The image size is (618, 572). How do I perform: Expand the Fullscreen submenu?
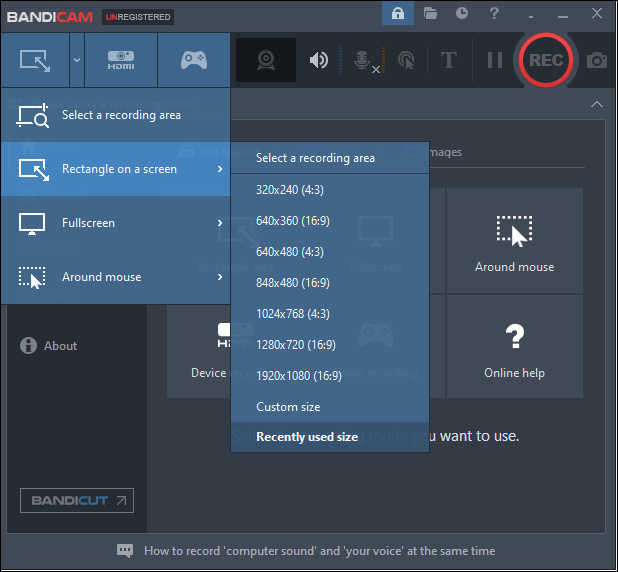click(115, 223)
